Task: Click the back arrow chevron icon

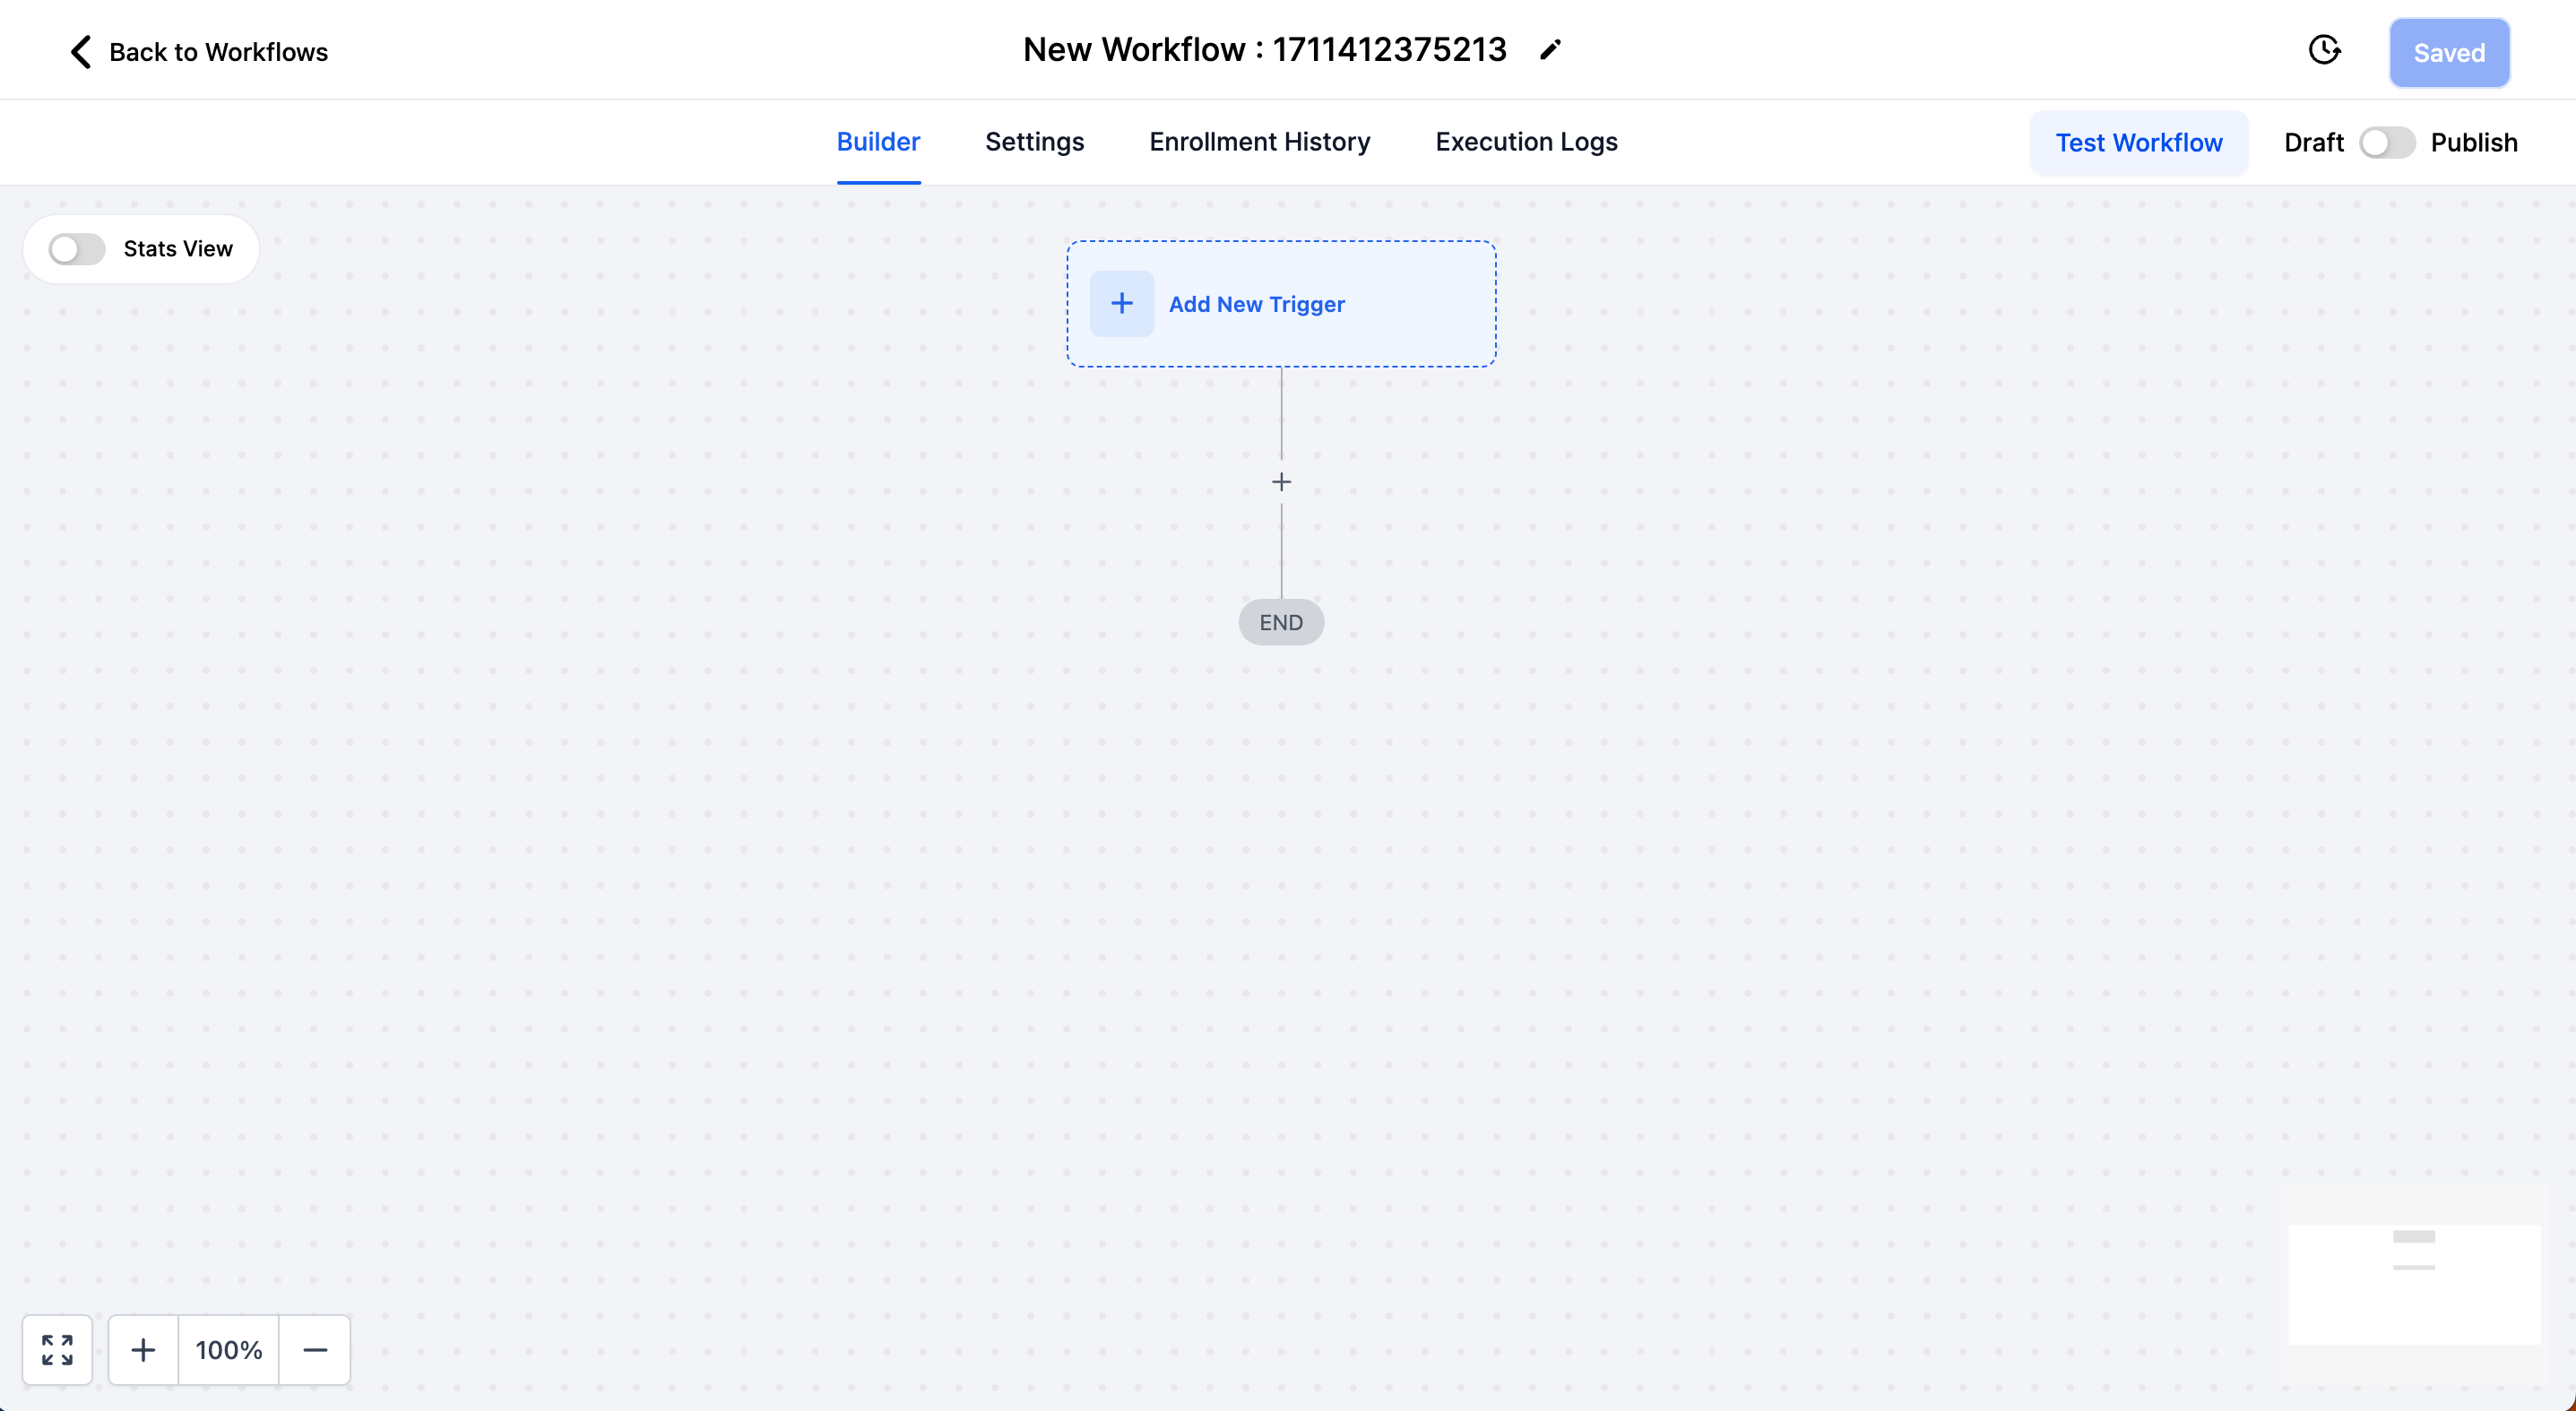Action: 81,52
